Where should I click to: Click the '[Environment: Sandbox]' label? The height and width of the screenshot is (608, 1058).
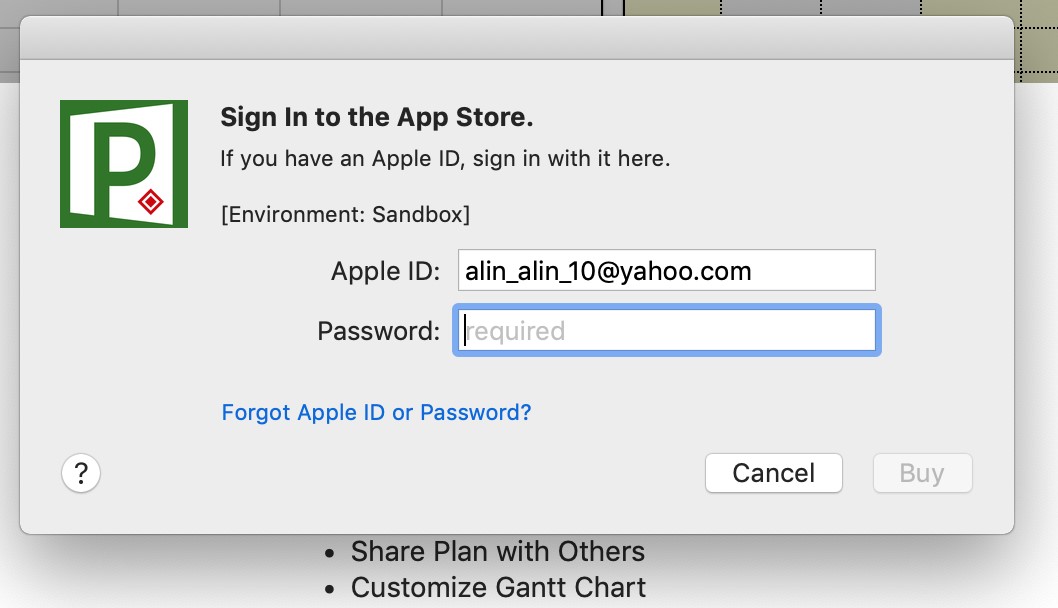(345, 215)
